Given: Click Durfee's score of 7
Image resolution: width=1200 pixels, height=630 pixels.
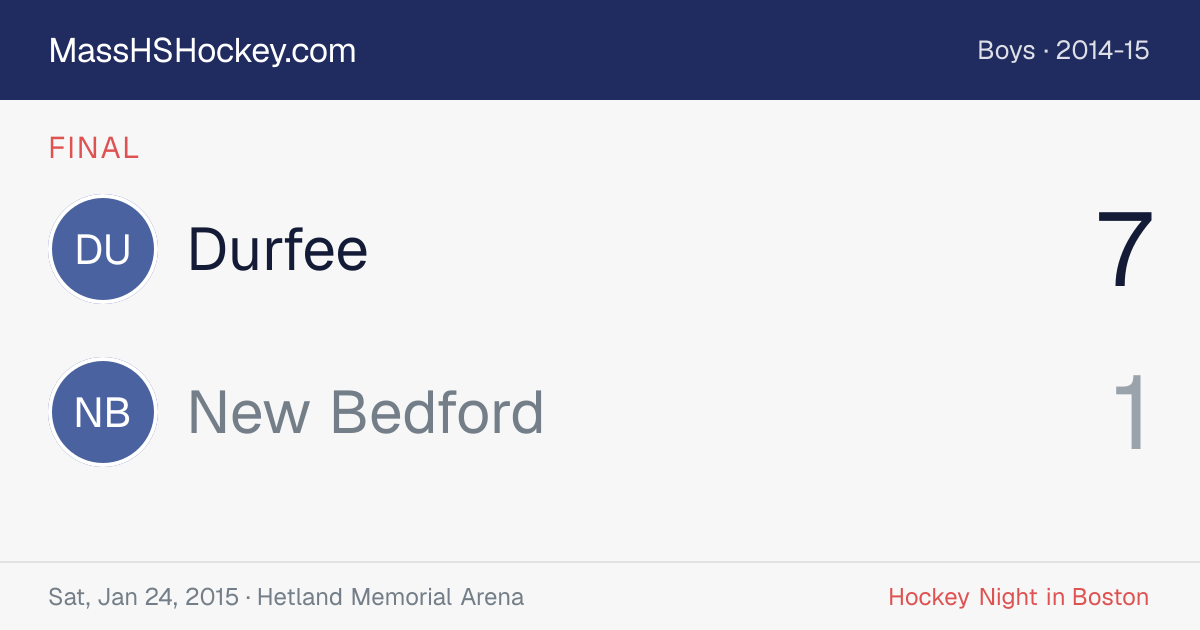Looking at the screenshot, I should click(x=1126, y=250).
